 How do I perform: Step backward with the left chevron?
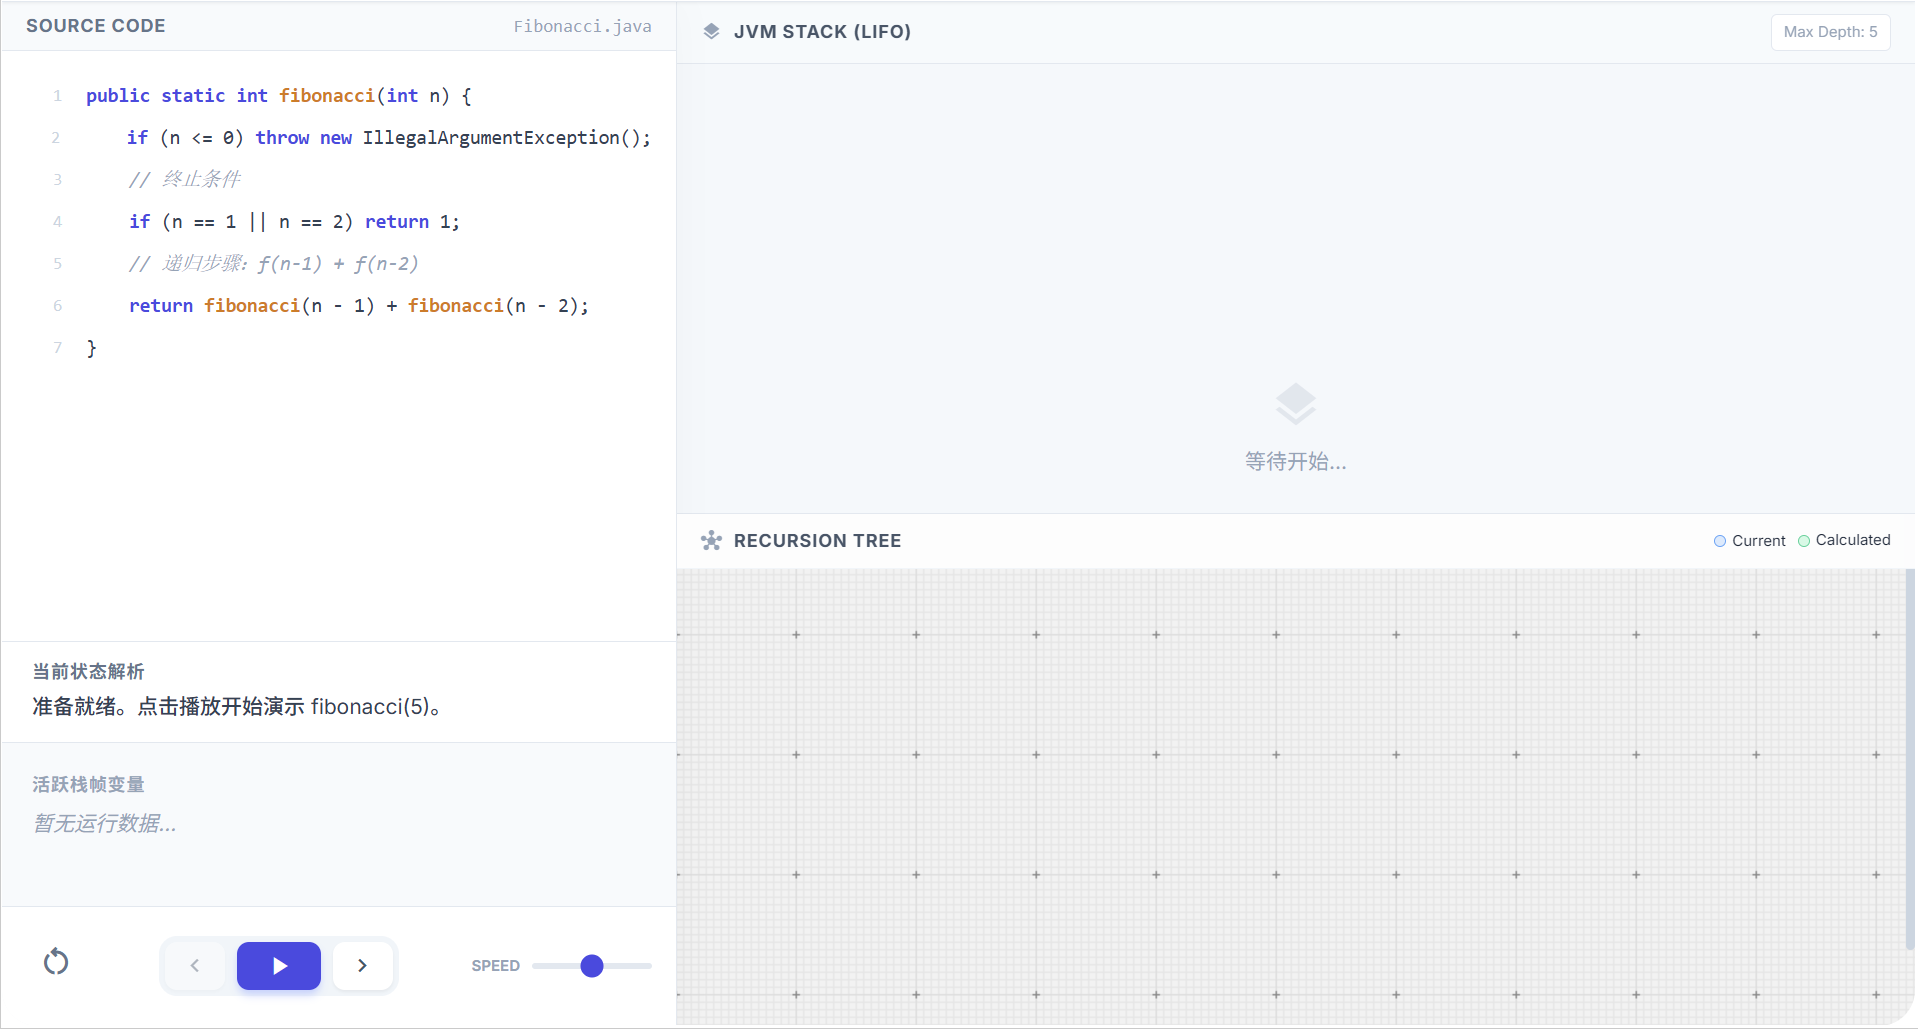pos(195,965)
